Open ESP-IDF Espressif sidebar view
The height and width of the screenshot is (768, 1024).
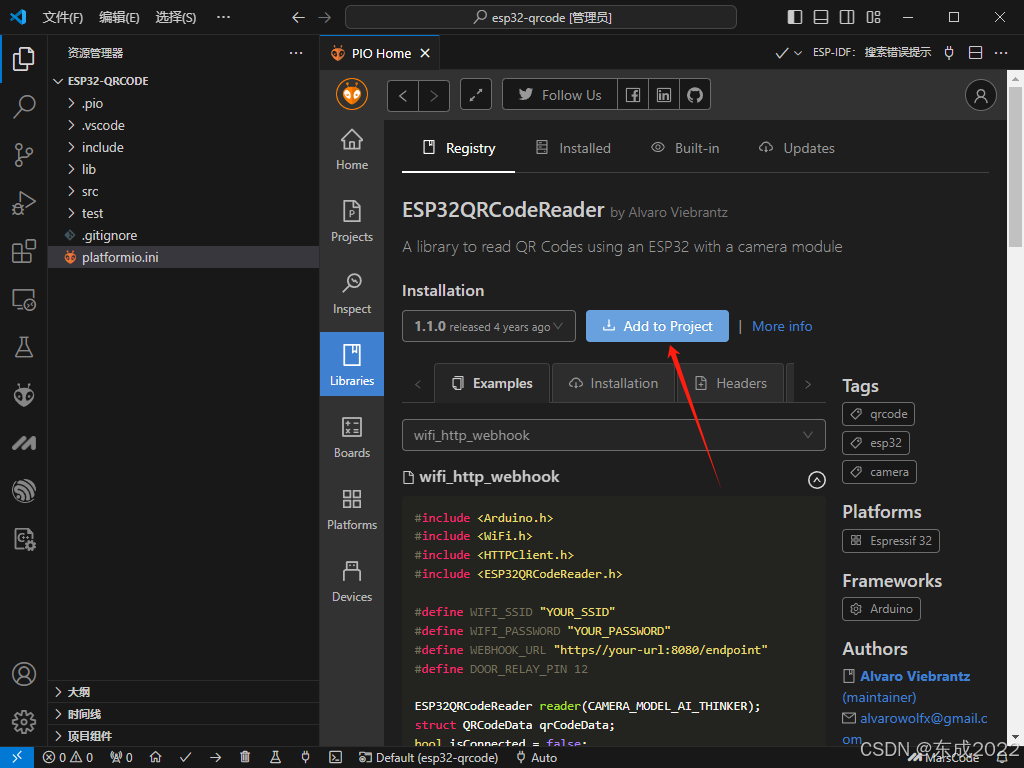(x=24, y=491)
